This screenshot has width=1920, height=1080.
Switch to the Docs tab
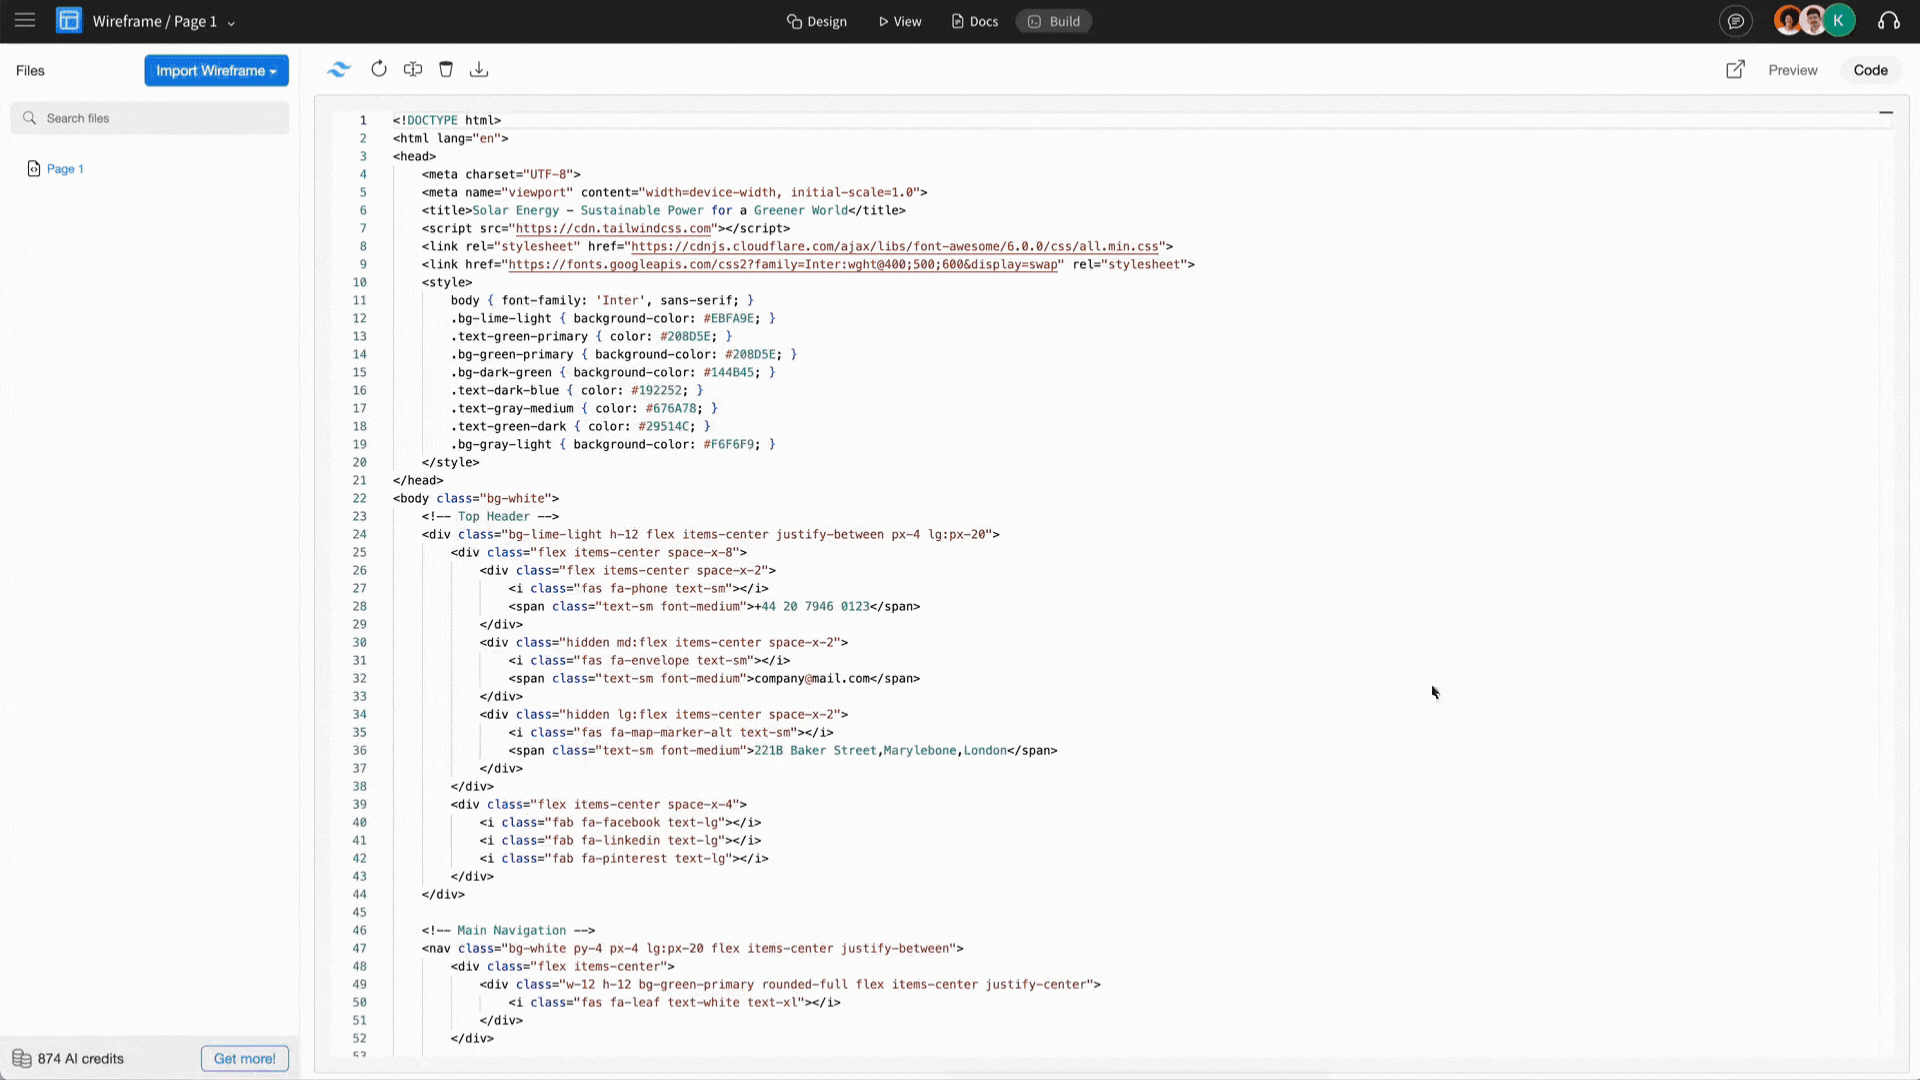click(x=975, y=21)
